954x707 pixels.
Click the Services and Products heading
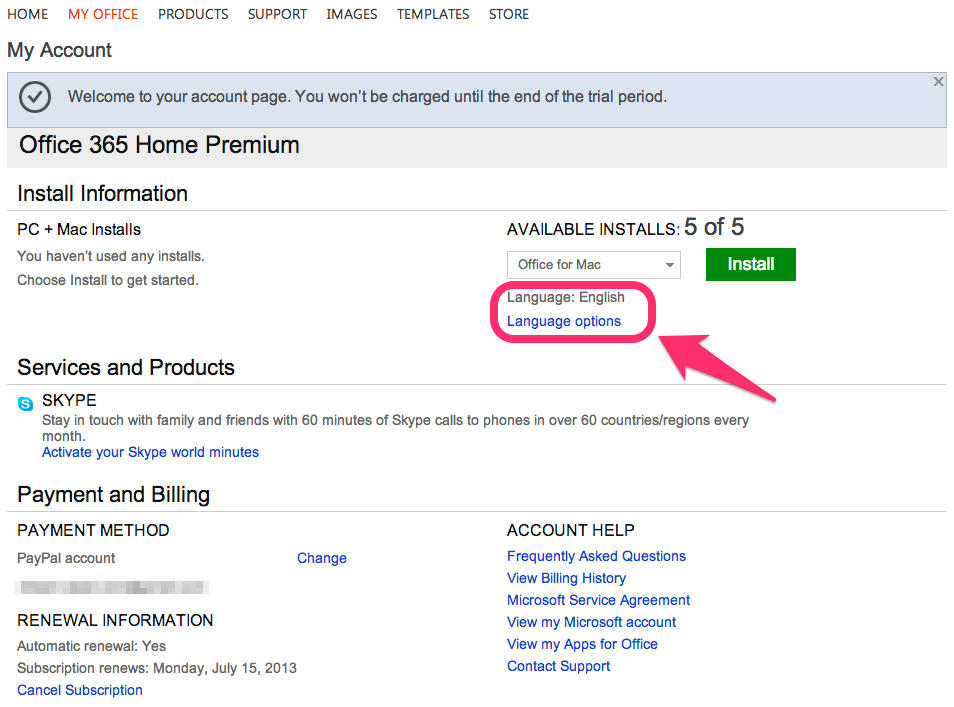[x=126, y=367]
